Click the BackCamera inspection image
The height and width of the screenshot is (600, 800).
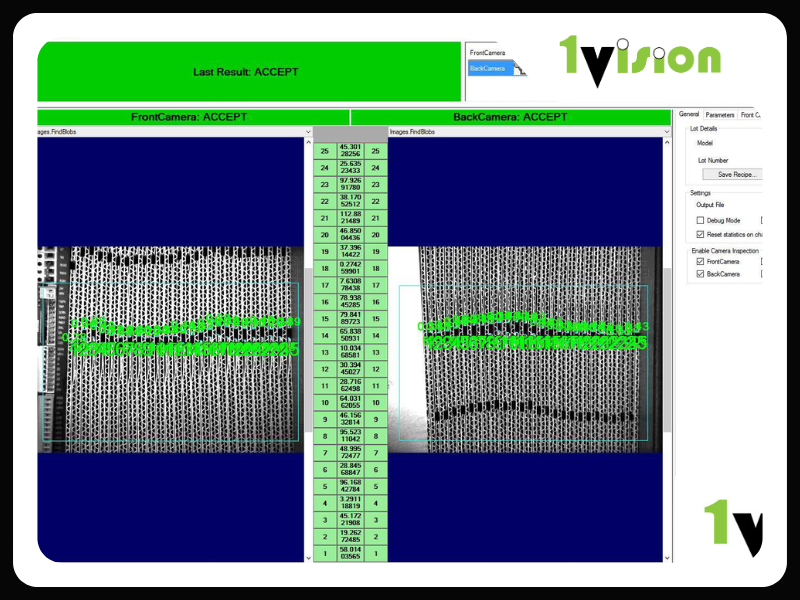click(x=525, y=350)
